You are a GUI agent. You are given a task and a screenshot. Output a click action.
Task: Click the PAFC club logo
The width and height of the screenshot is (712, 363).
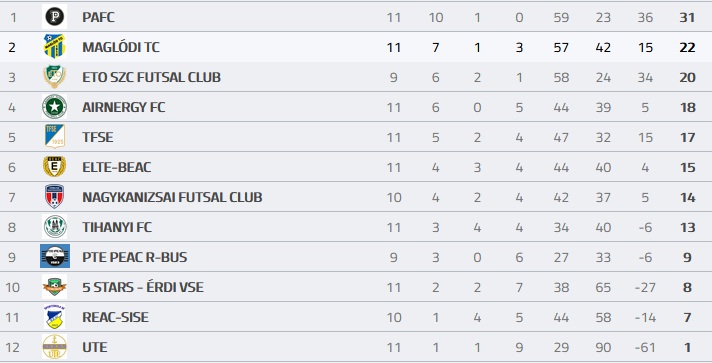click(54, 17)
